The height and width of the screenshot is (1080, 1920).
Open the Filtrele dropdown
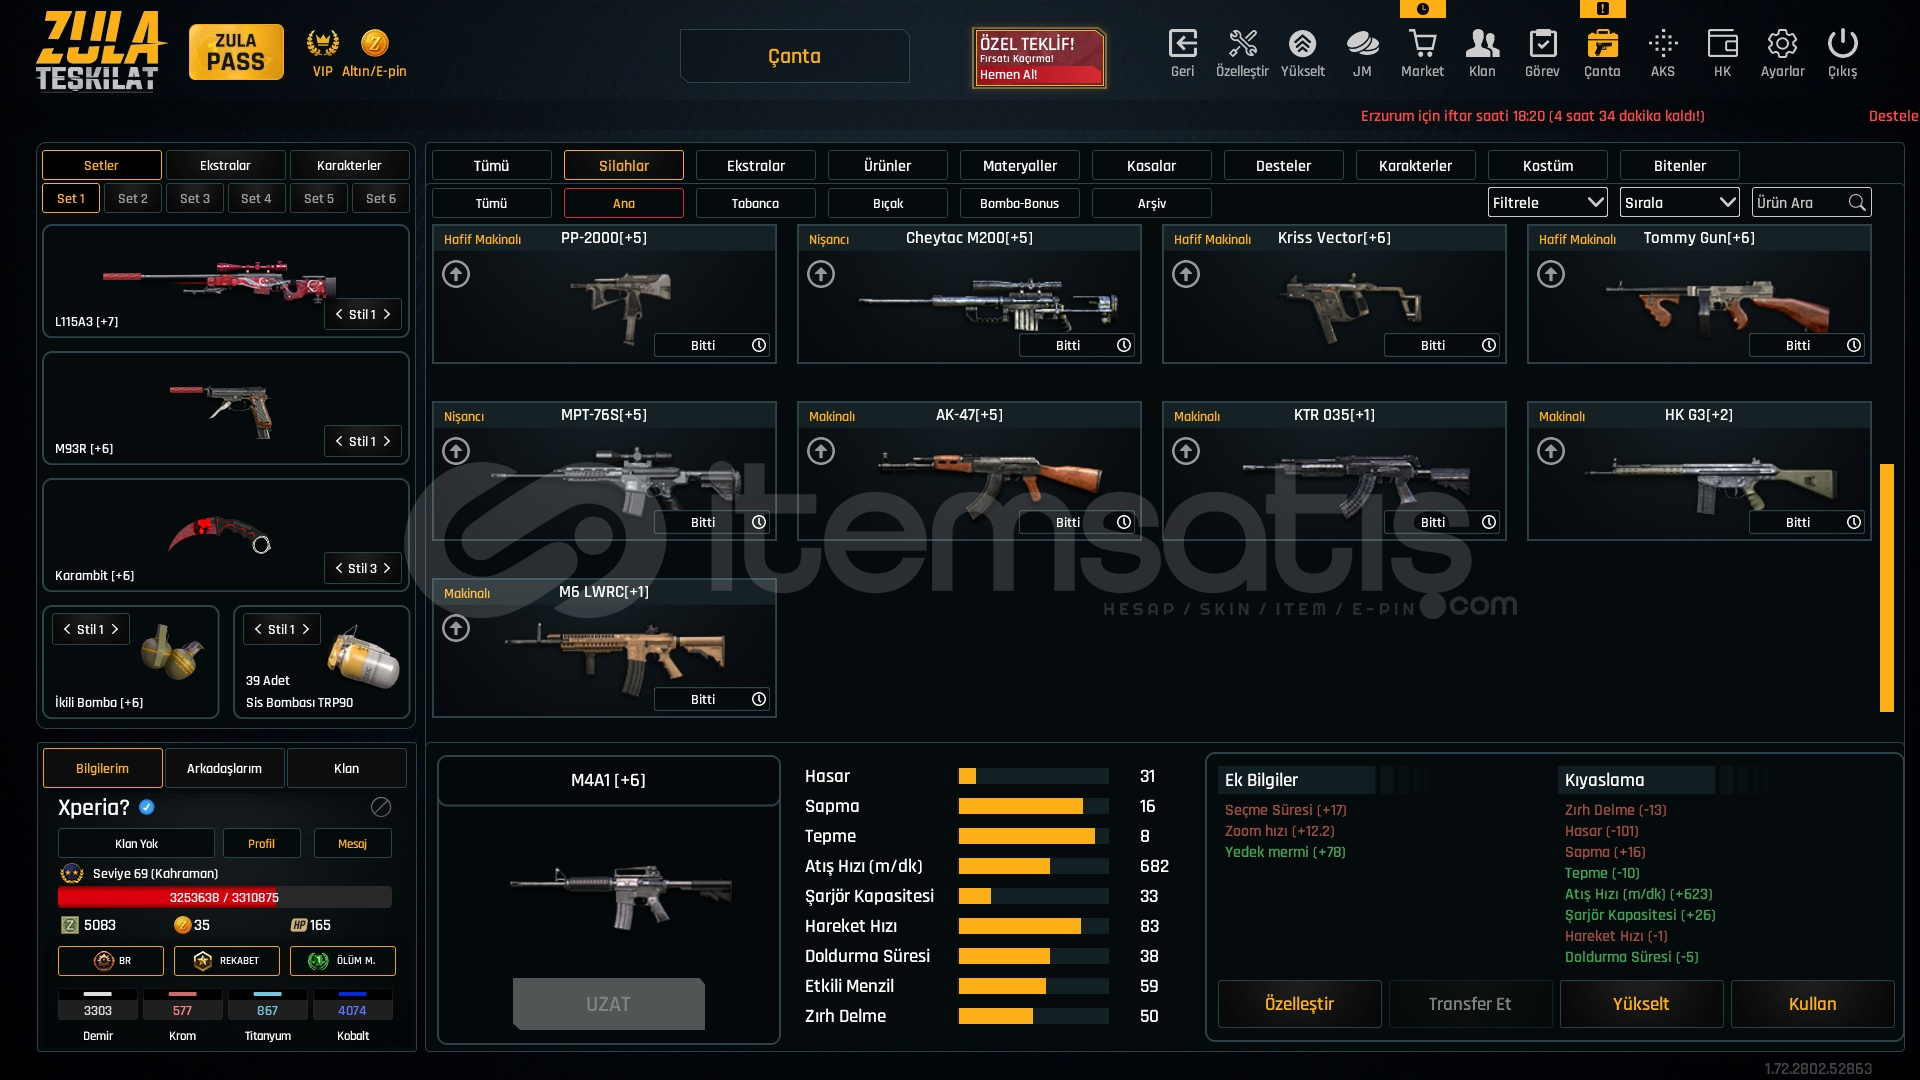coord(1547,203)
